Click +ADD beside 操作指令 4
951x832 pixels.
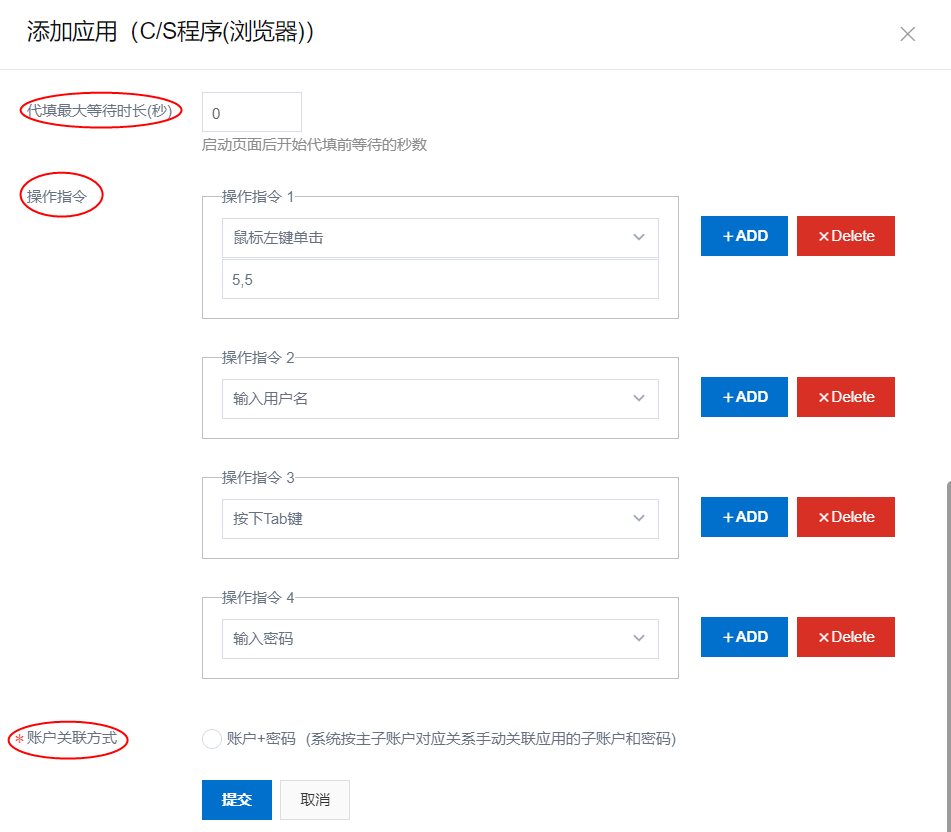coord(744,637)
